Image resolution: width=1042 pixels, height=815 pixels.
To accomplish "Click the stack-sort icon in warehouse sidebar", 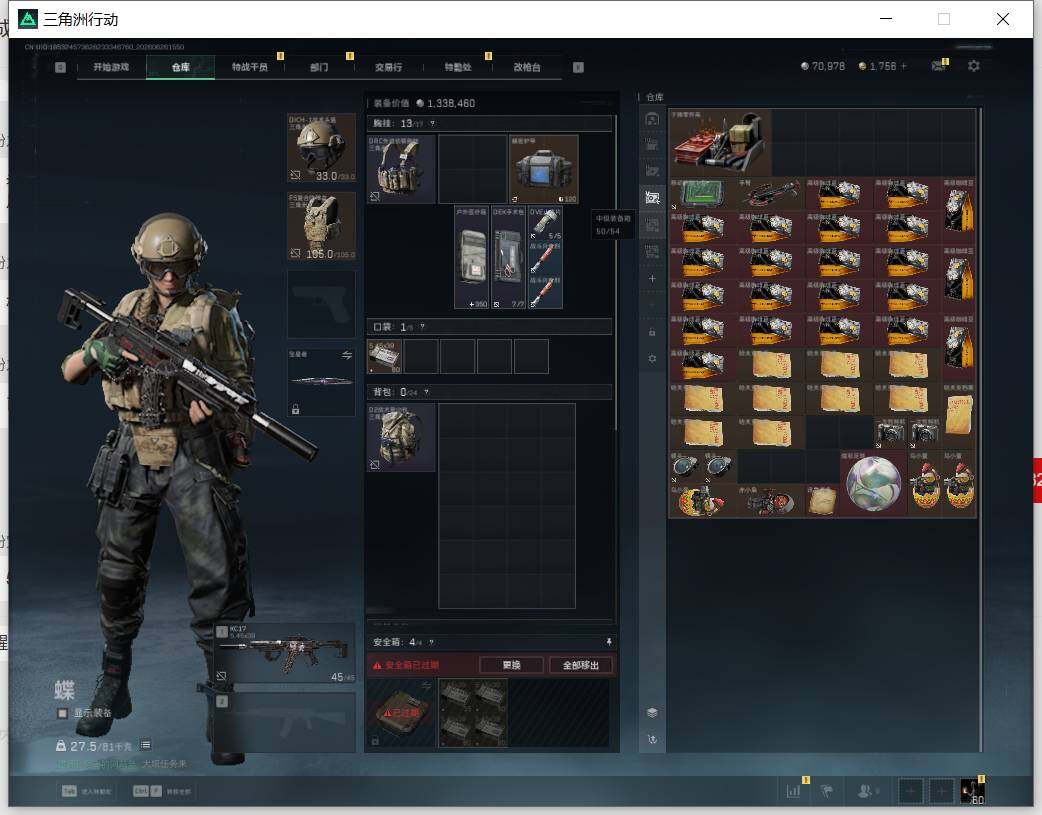I will coord(652,712).
